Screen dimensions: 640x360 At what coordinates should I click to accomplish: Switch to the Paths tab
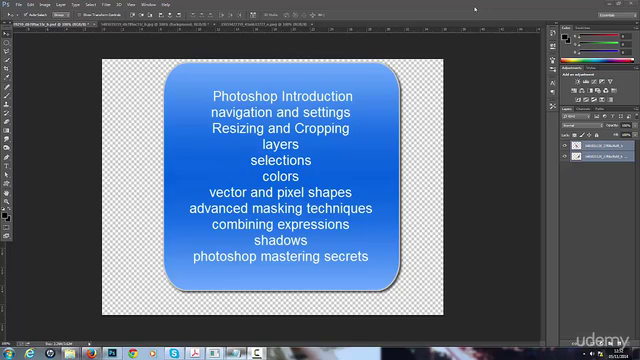coord(599,109)
